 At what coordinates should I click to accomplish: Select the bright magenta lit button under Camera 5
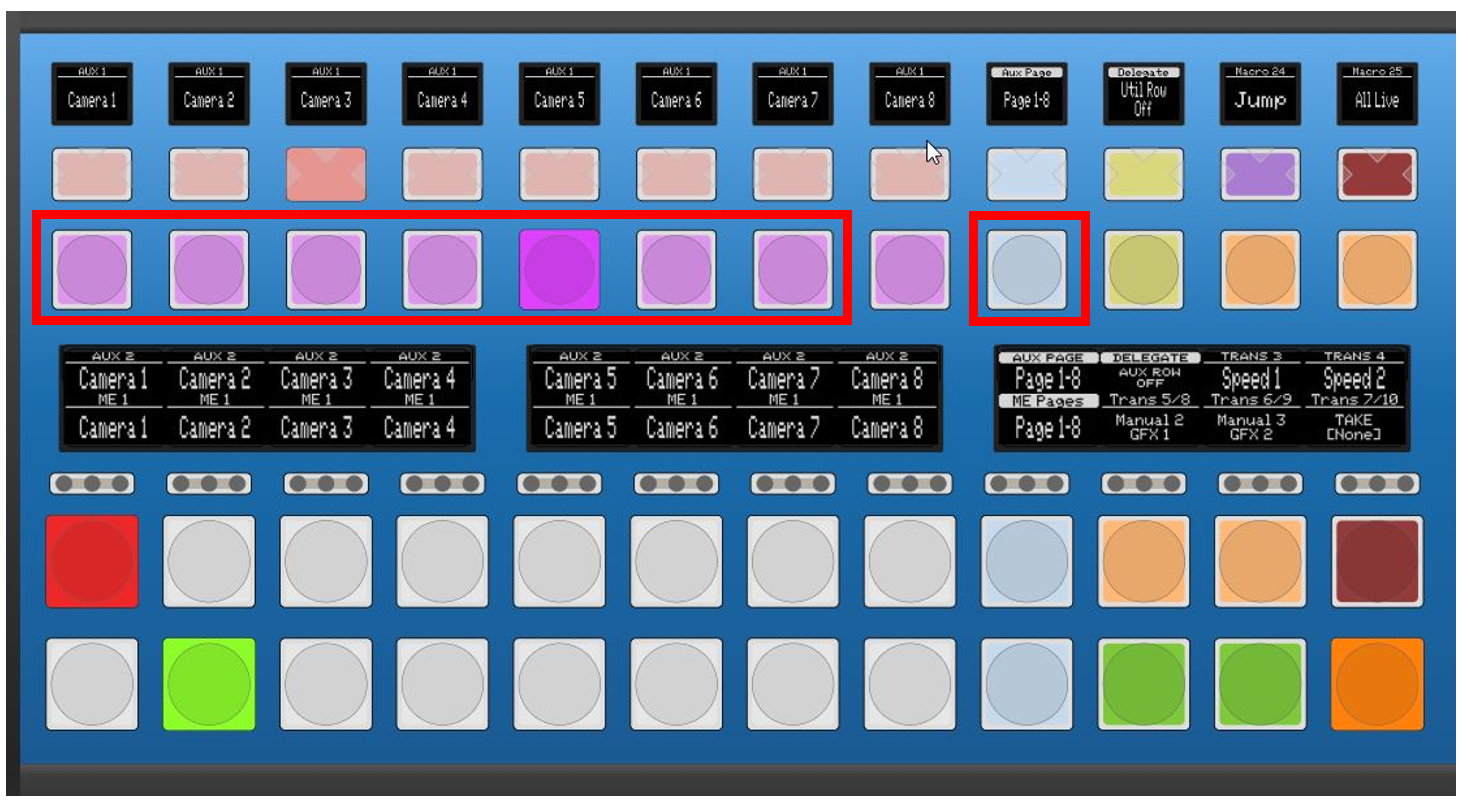click(x=559, y=270)
